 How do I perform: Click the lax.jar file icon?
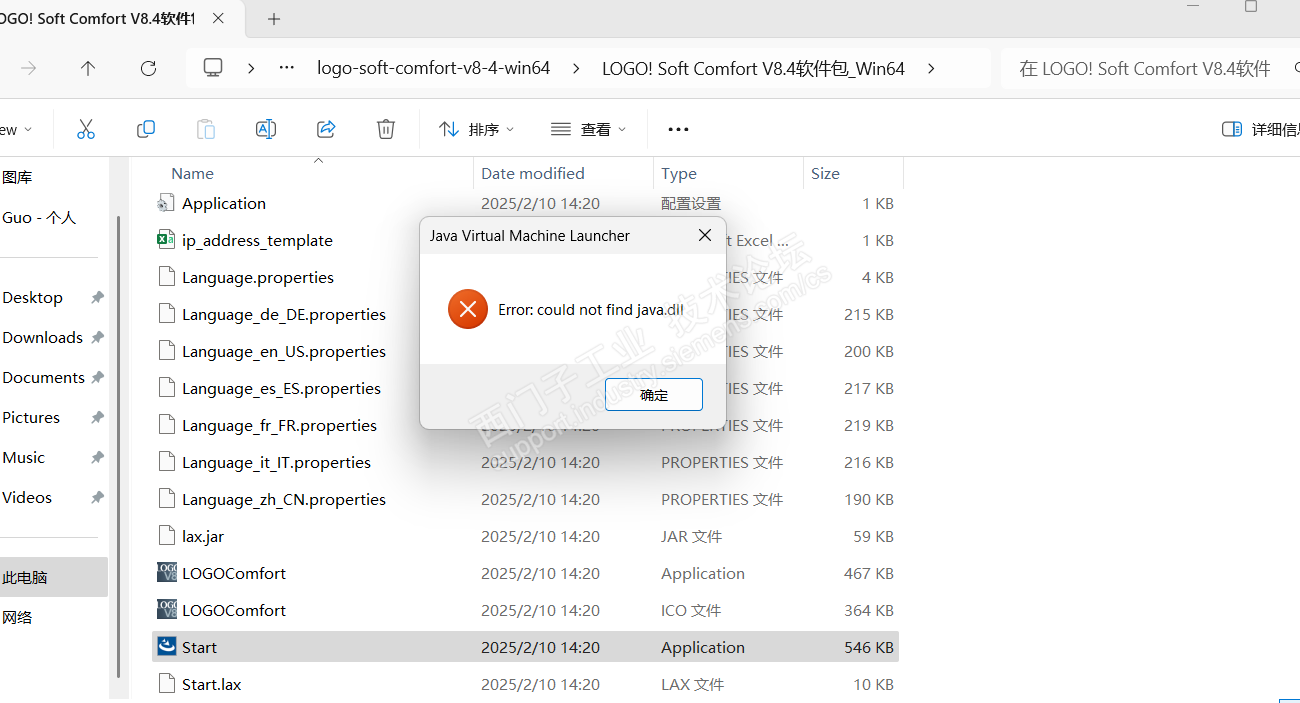click(166, 536)
